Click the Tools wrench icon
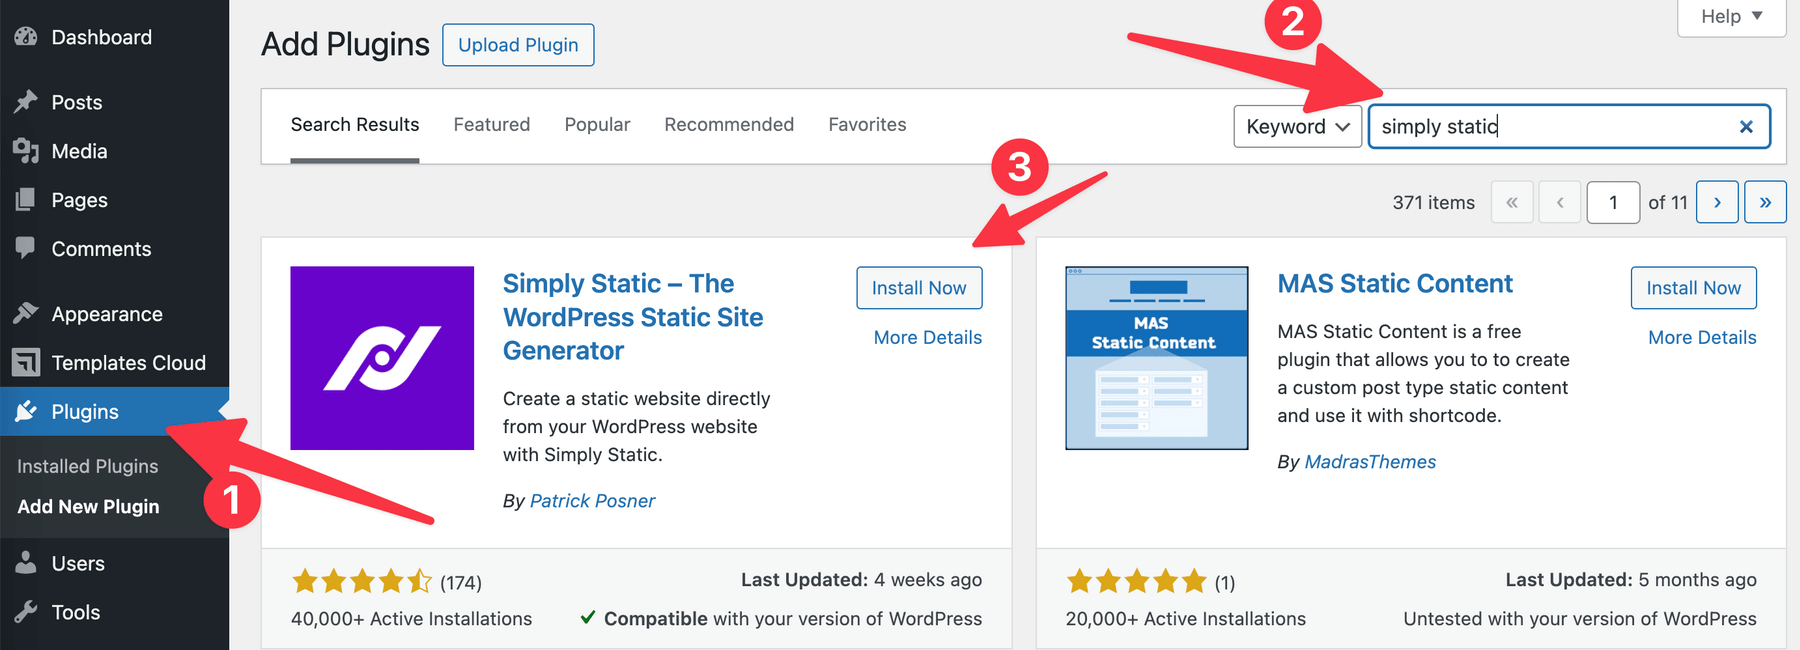 (x=26, y=612)
